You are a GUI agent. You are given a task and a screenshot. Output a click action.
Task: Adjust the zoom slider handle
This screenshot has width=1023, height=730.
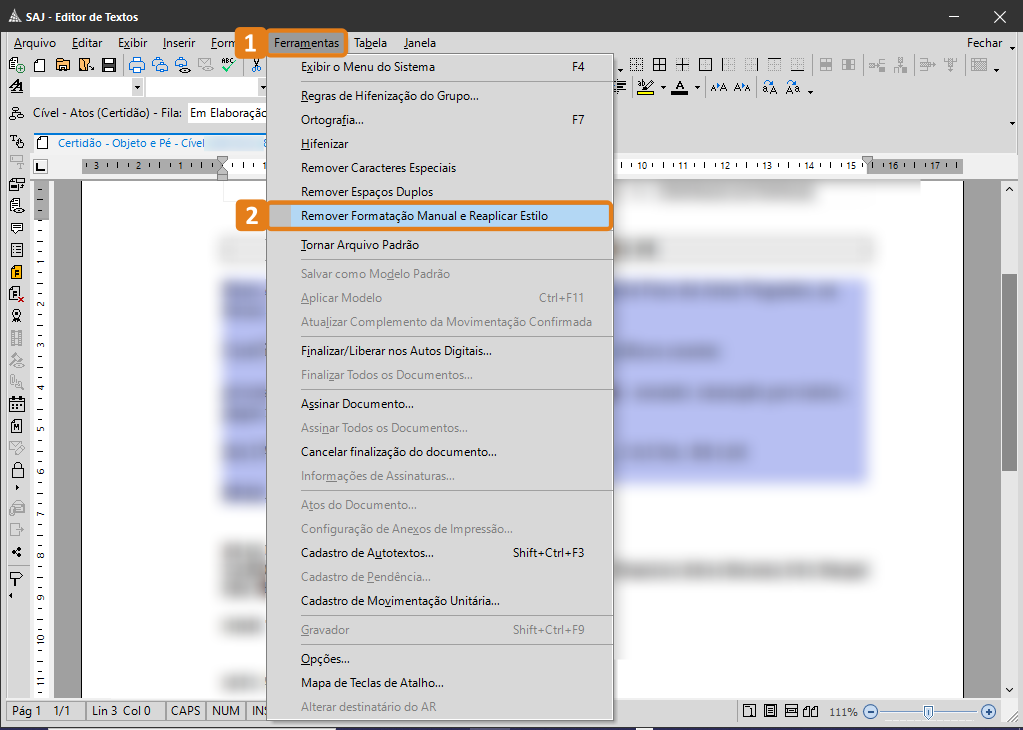[x=928, y=712]
